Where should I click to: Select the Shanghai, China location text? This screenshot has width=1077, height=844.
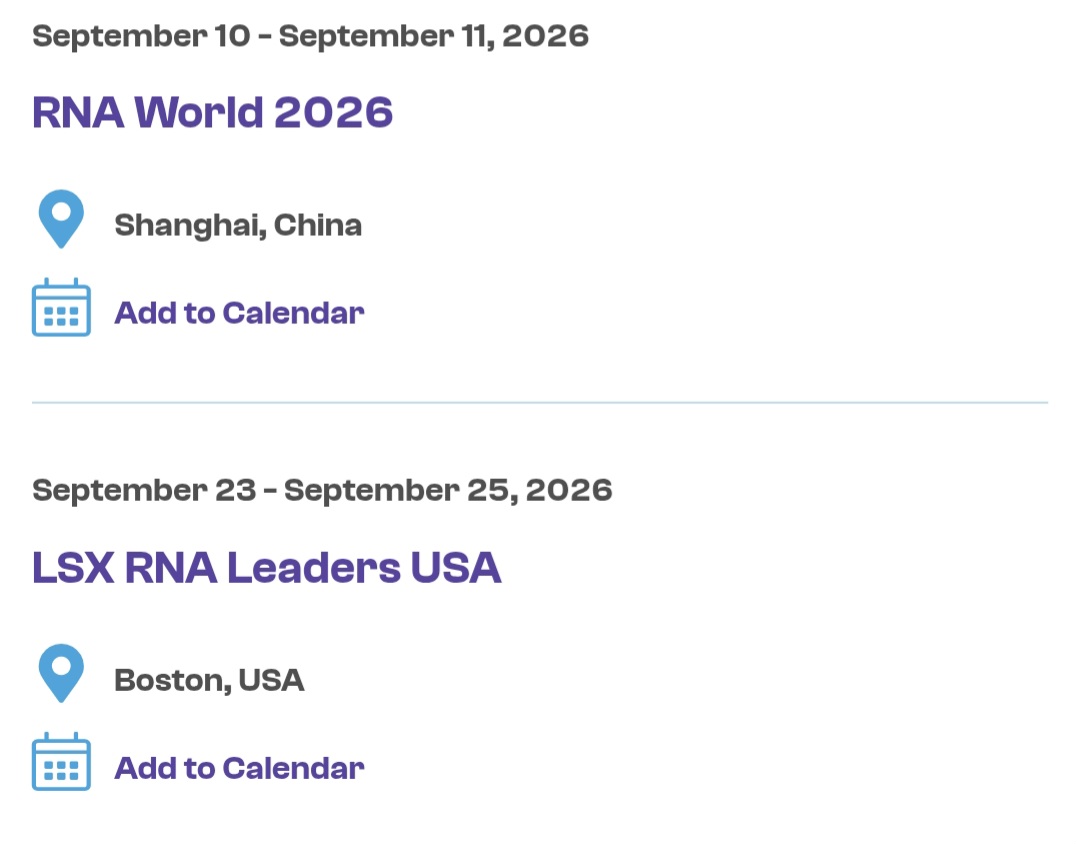238,226
